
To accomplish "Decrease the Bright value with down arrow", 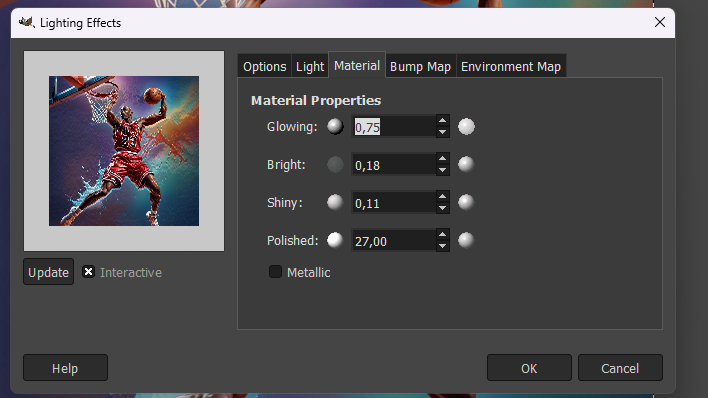I will pyautogui.click(x=442, y=170).
